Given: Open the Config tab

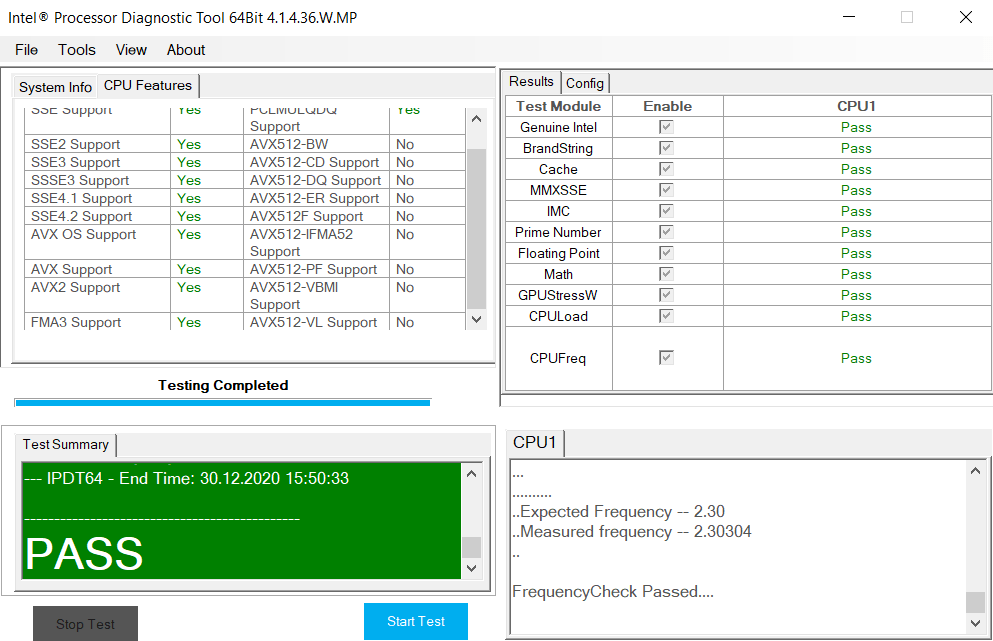Looking at the screenshot, I should coord(585,83).
